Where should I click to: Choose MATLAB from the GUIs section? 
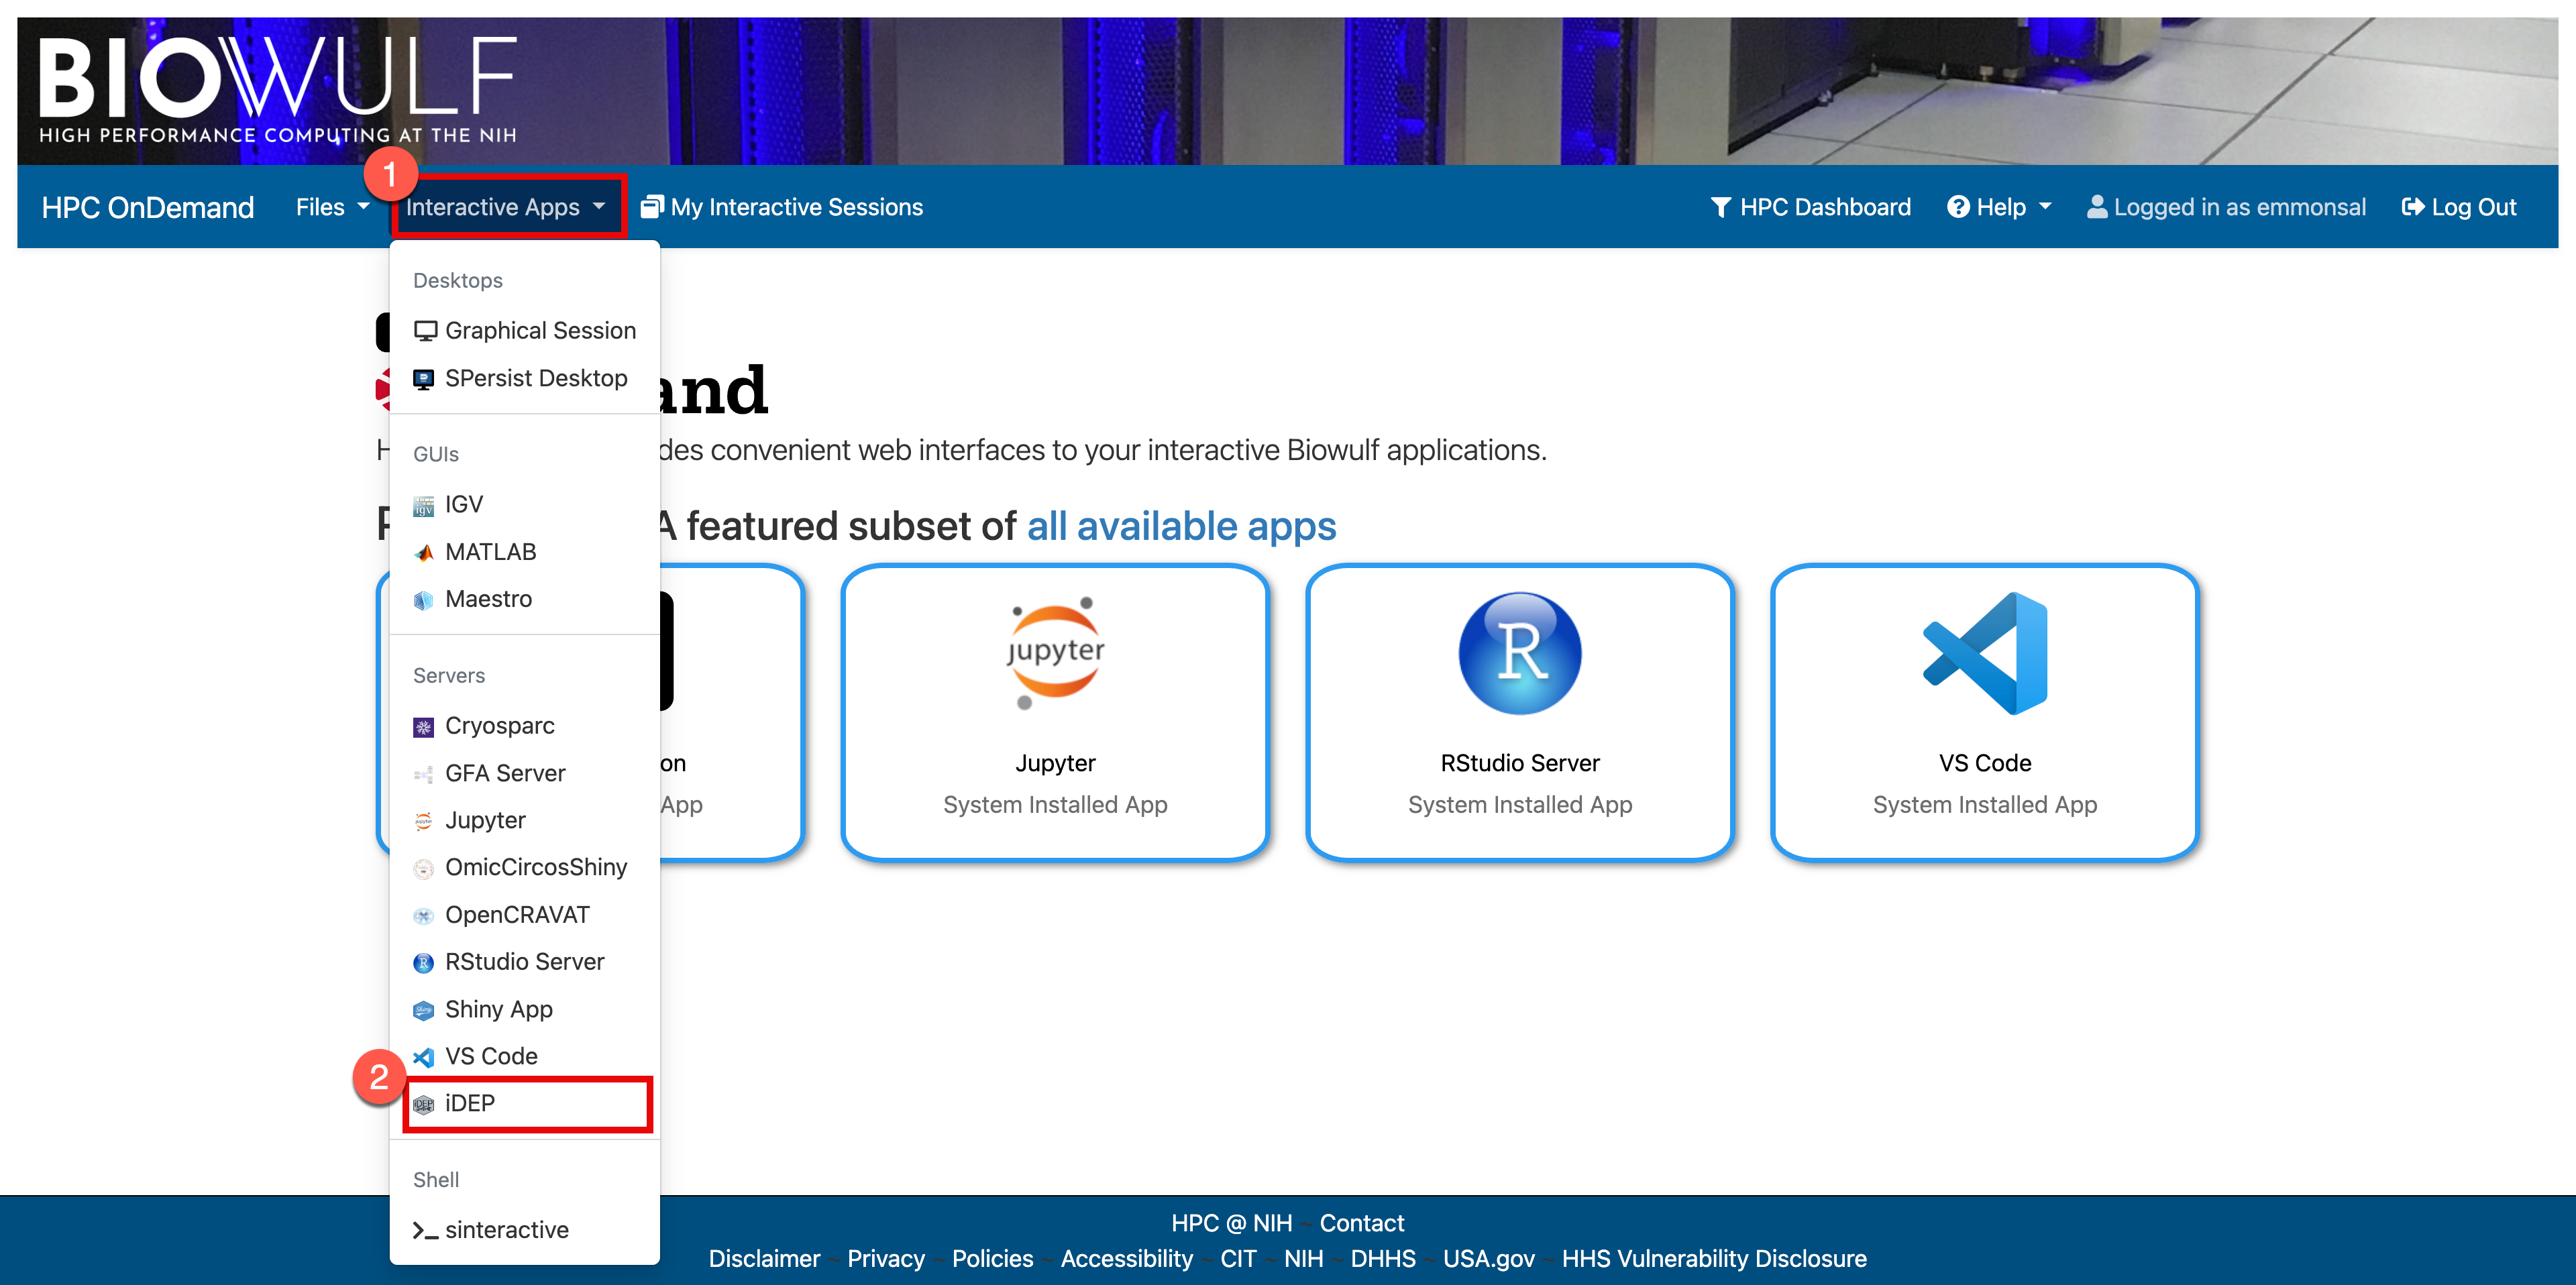[x=525, y=553]
